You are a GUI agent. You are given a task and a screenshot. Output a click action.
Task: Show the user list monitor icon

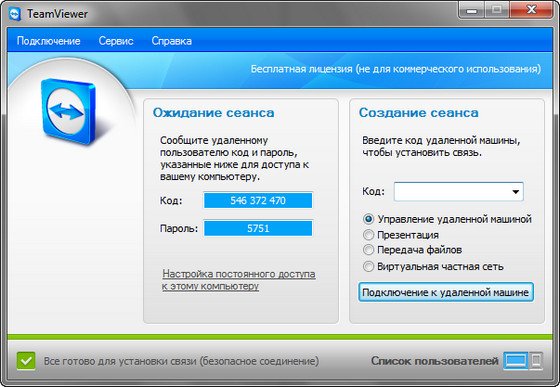[516, 361]
